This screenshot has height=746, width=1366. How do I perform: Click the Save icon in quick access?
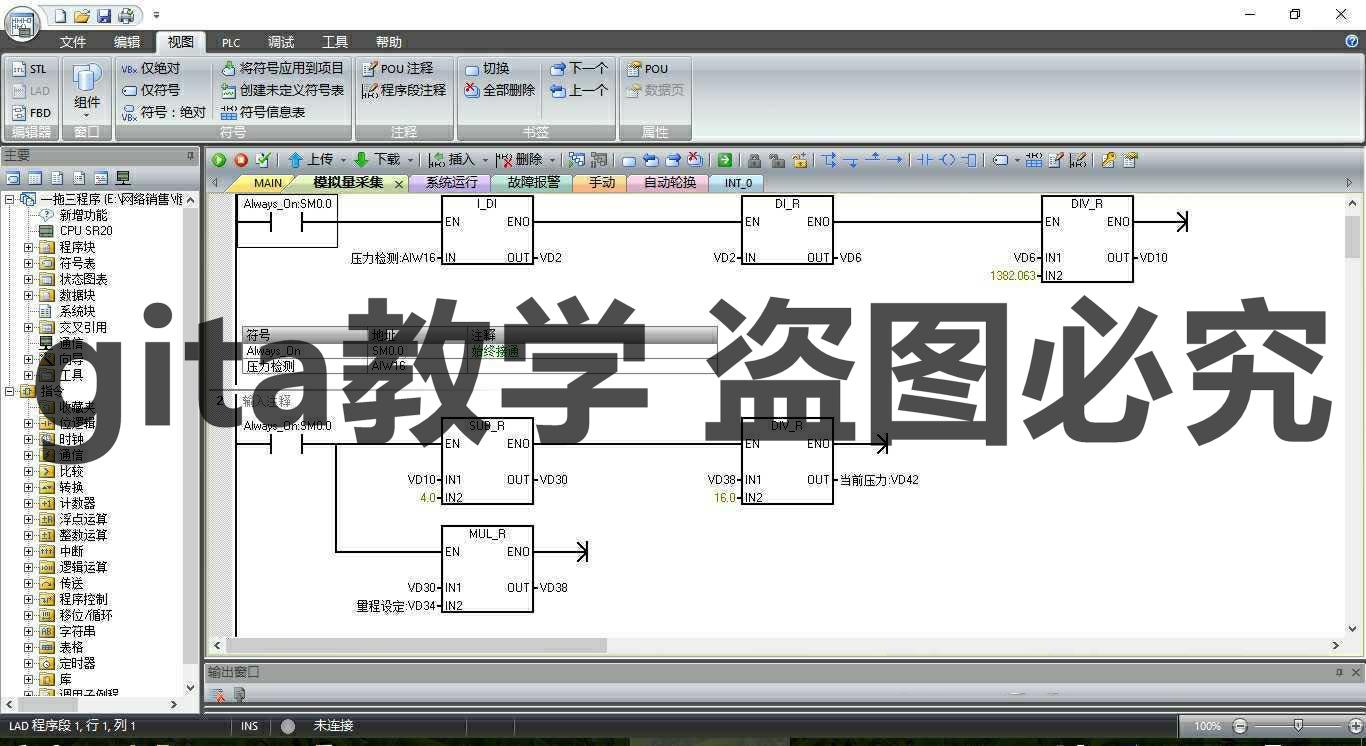pyautogui.click(x=104, y=15)
